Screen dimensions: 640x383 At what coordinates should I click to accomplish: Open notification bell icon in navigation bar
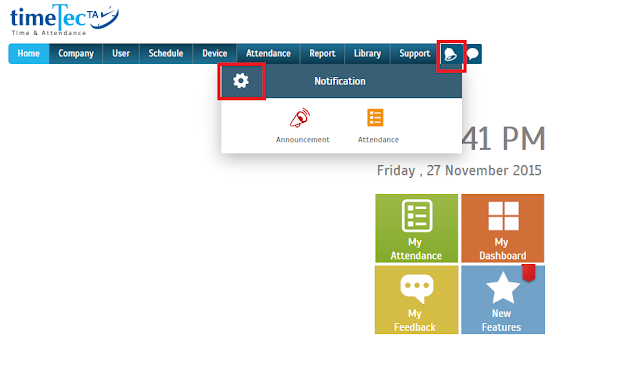click(450, 54)
